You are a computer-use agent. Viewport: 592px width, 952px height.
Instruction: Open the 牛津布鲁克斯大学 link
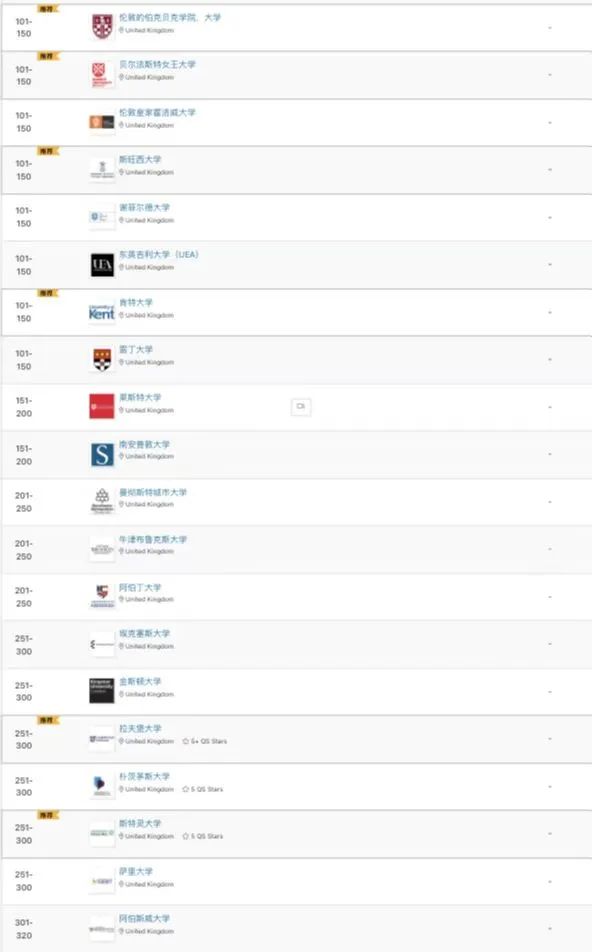coord(153,539)
